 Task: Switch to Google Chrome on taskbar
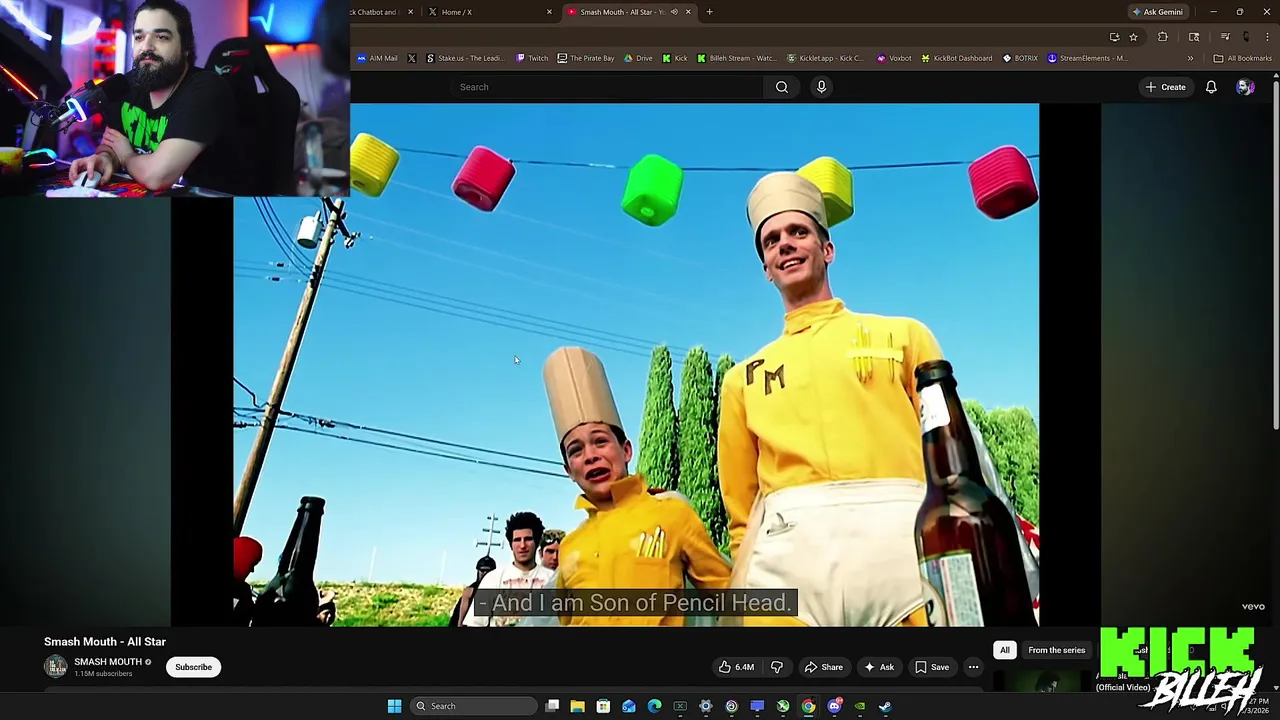click(808, 706)
